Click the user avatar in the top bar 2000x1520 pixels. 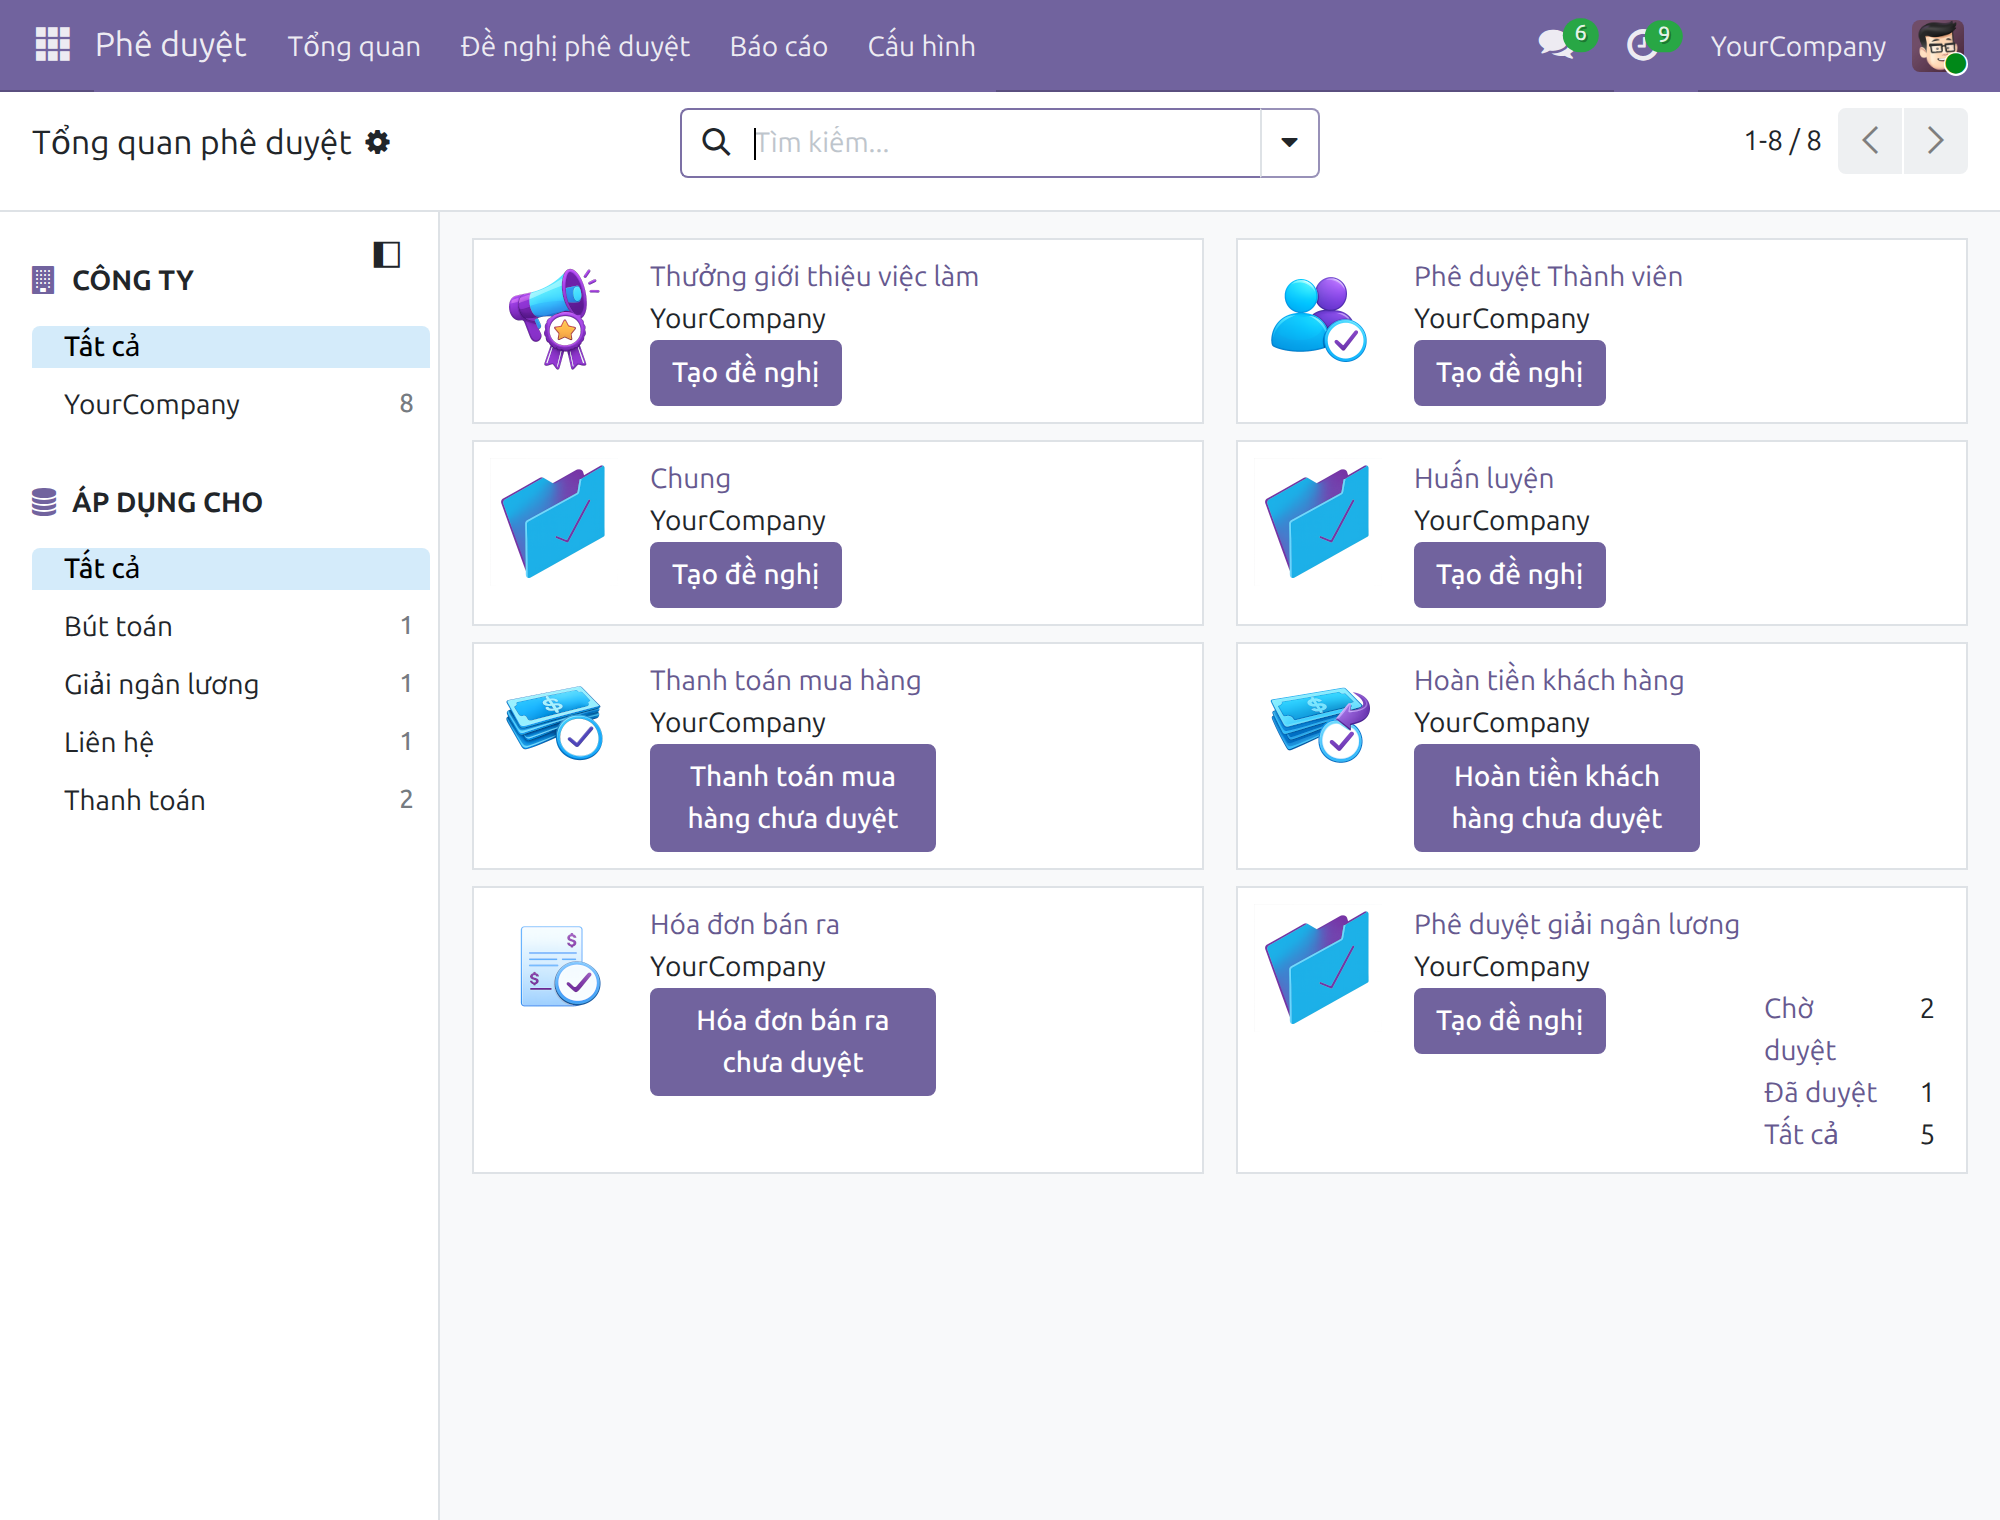click(x=1938, y=45)
